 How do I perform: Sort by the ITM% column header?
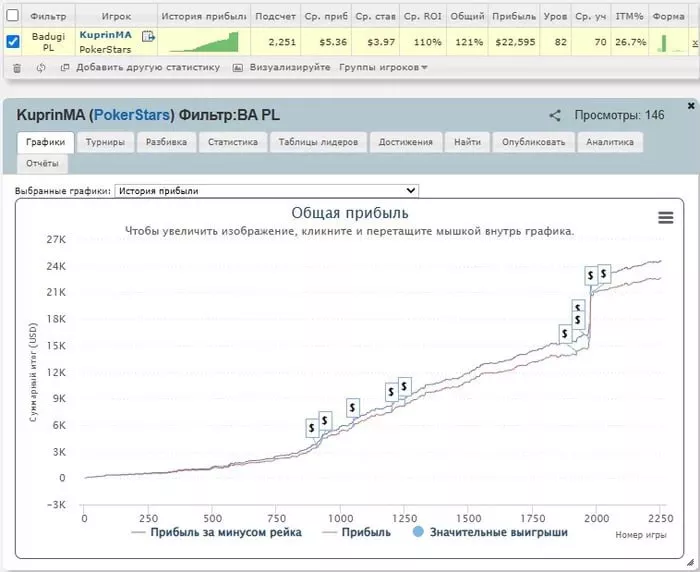pos(629,16)
